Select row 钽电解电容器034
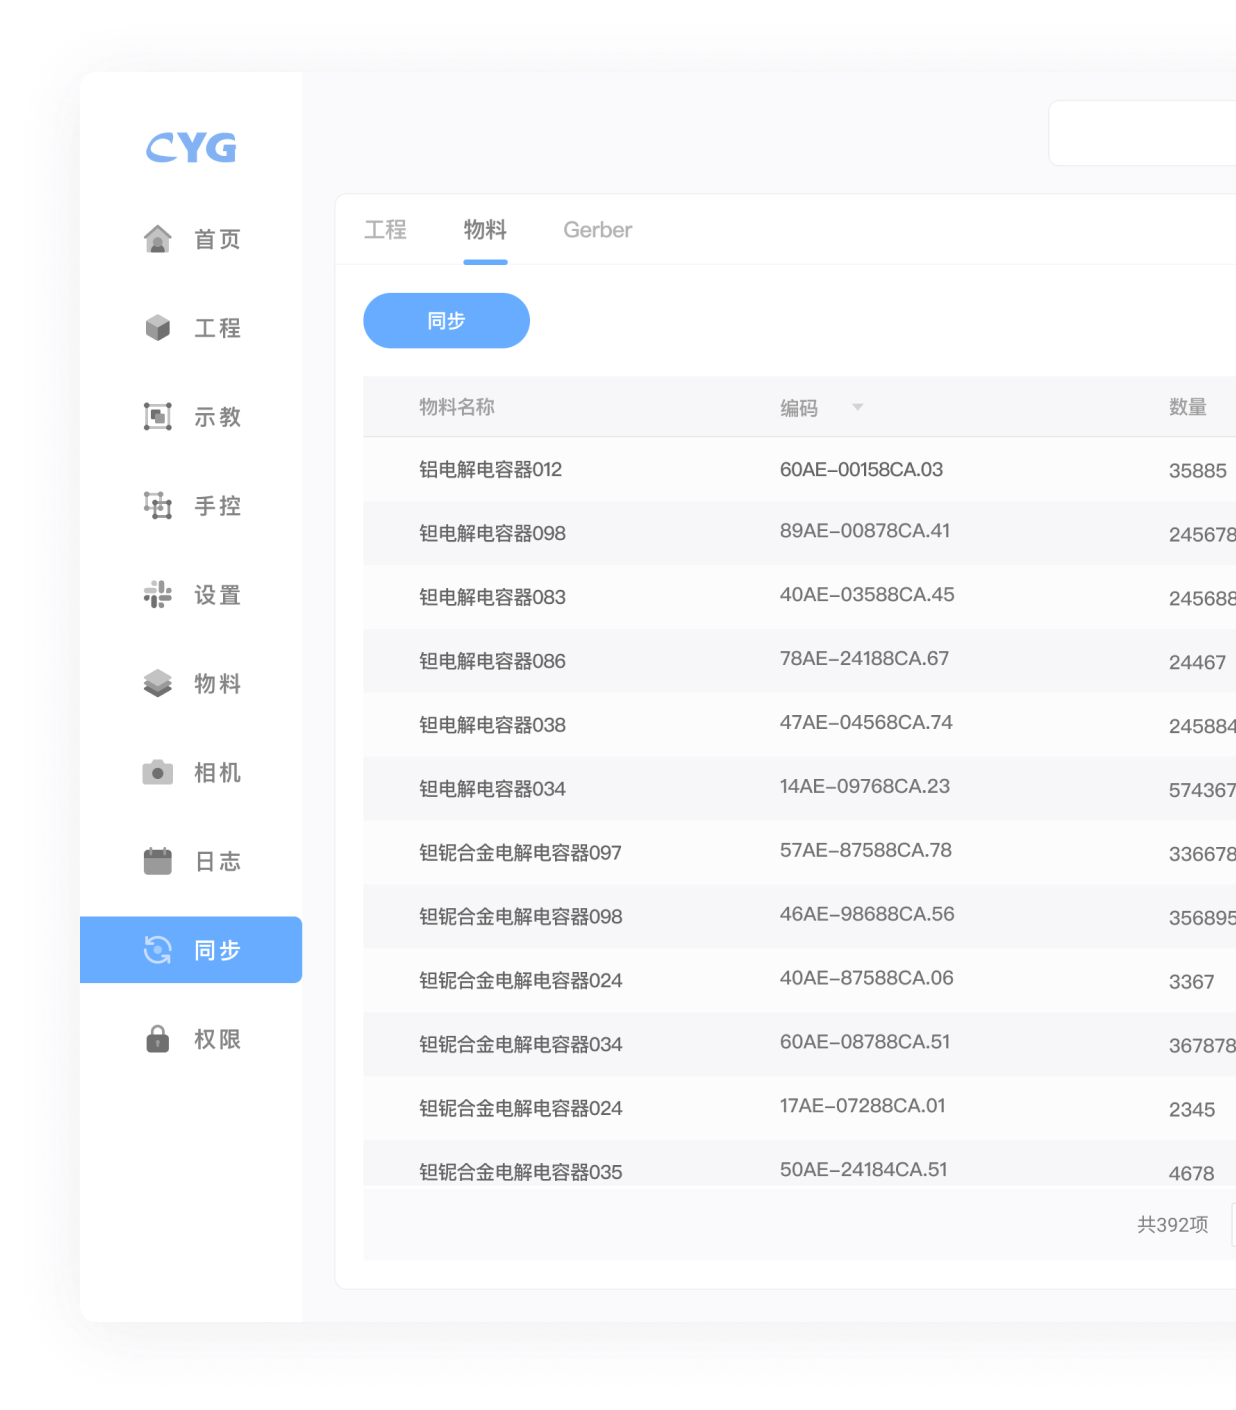Screen dimensions: 1236x1410 pos(800,789)
